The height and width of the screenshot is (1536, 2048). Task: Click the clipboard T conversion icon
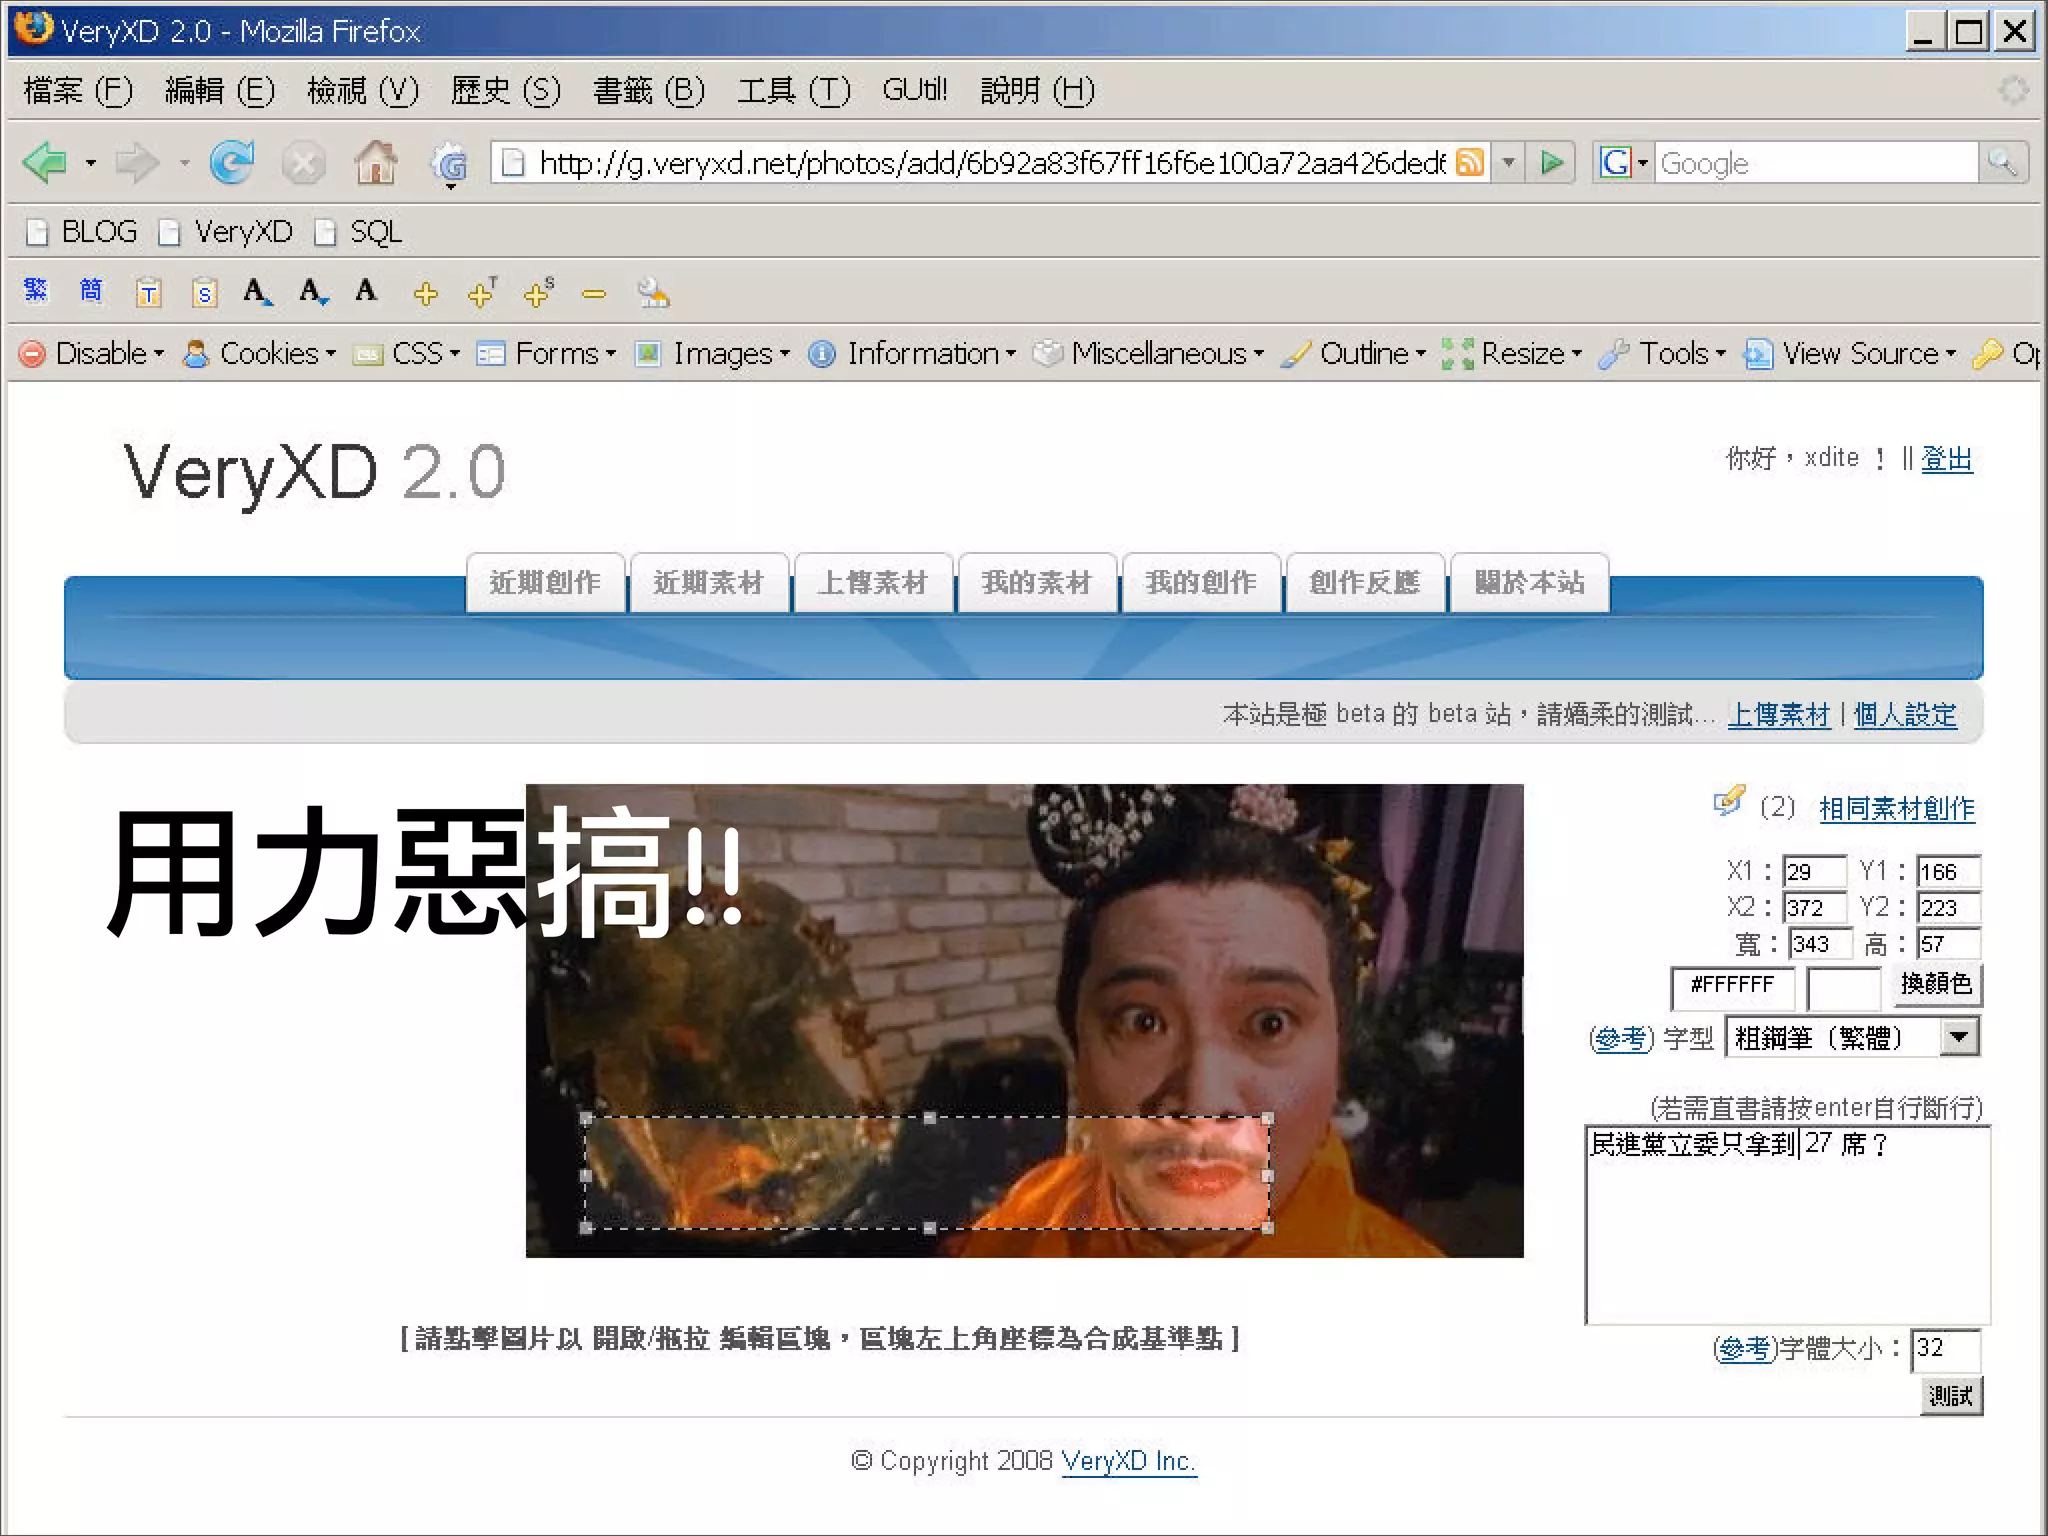point(148,292)
